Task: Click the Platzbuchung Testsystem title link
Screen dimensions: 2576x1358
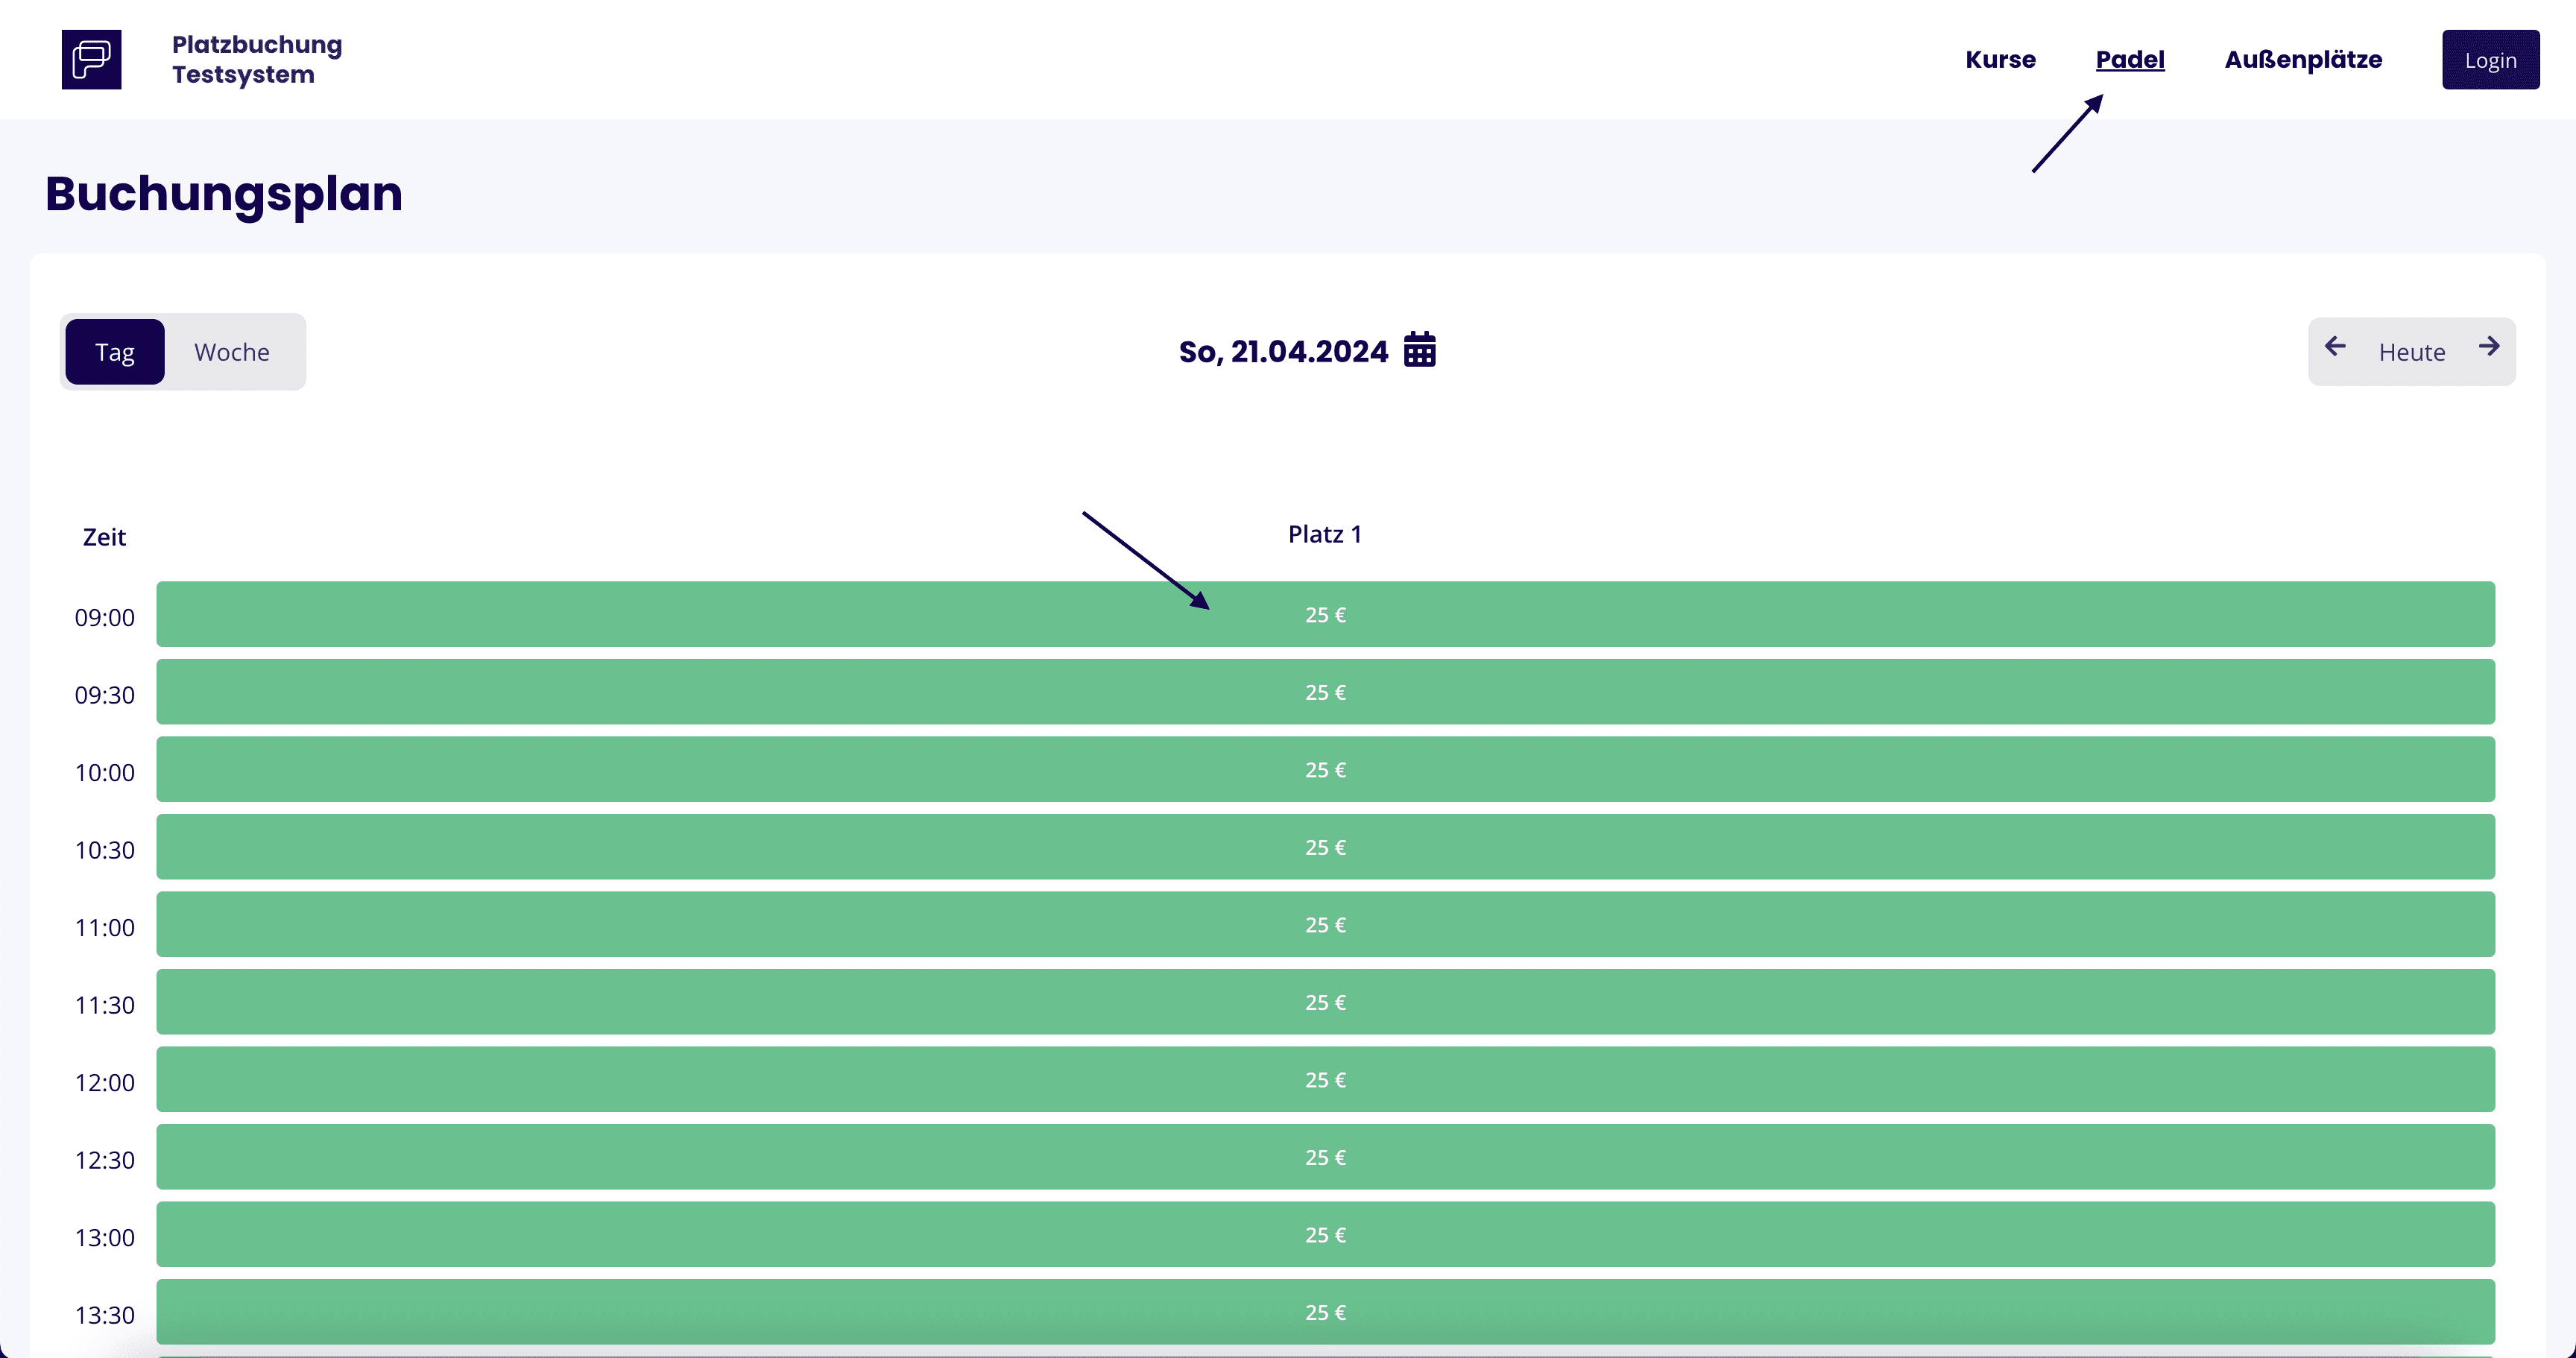Action: (257, 59)
